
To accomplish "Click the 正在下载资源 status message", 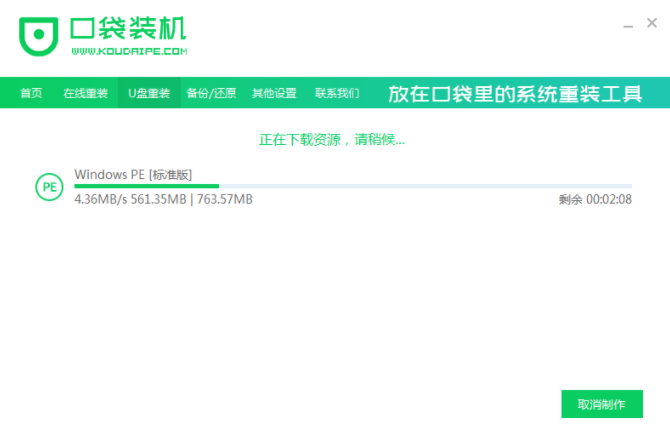I will coord(332,140).
